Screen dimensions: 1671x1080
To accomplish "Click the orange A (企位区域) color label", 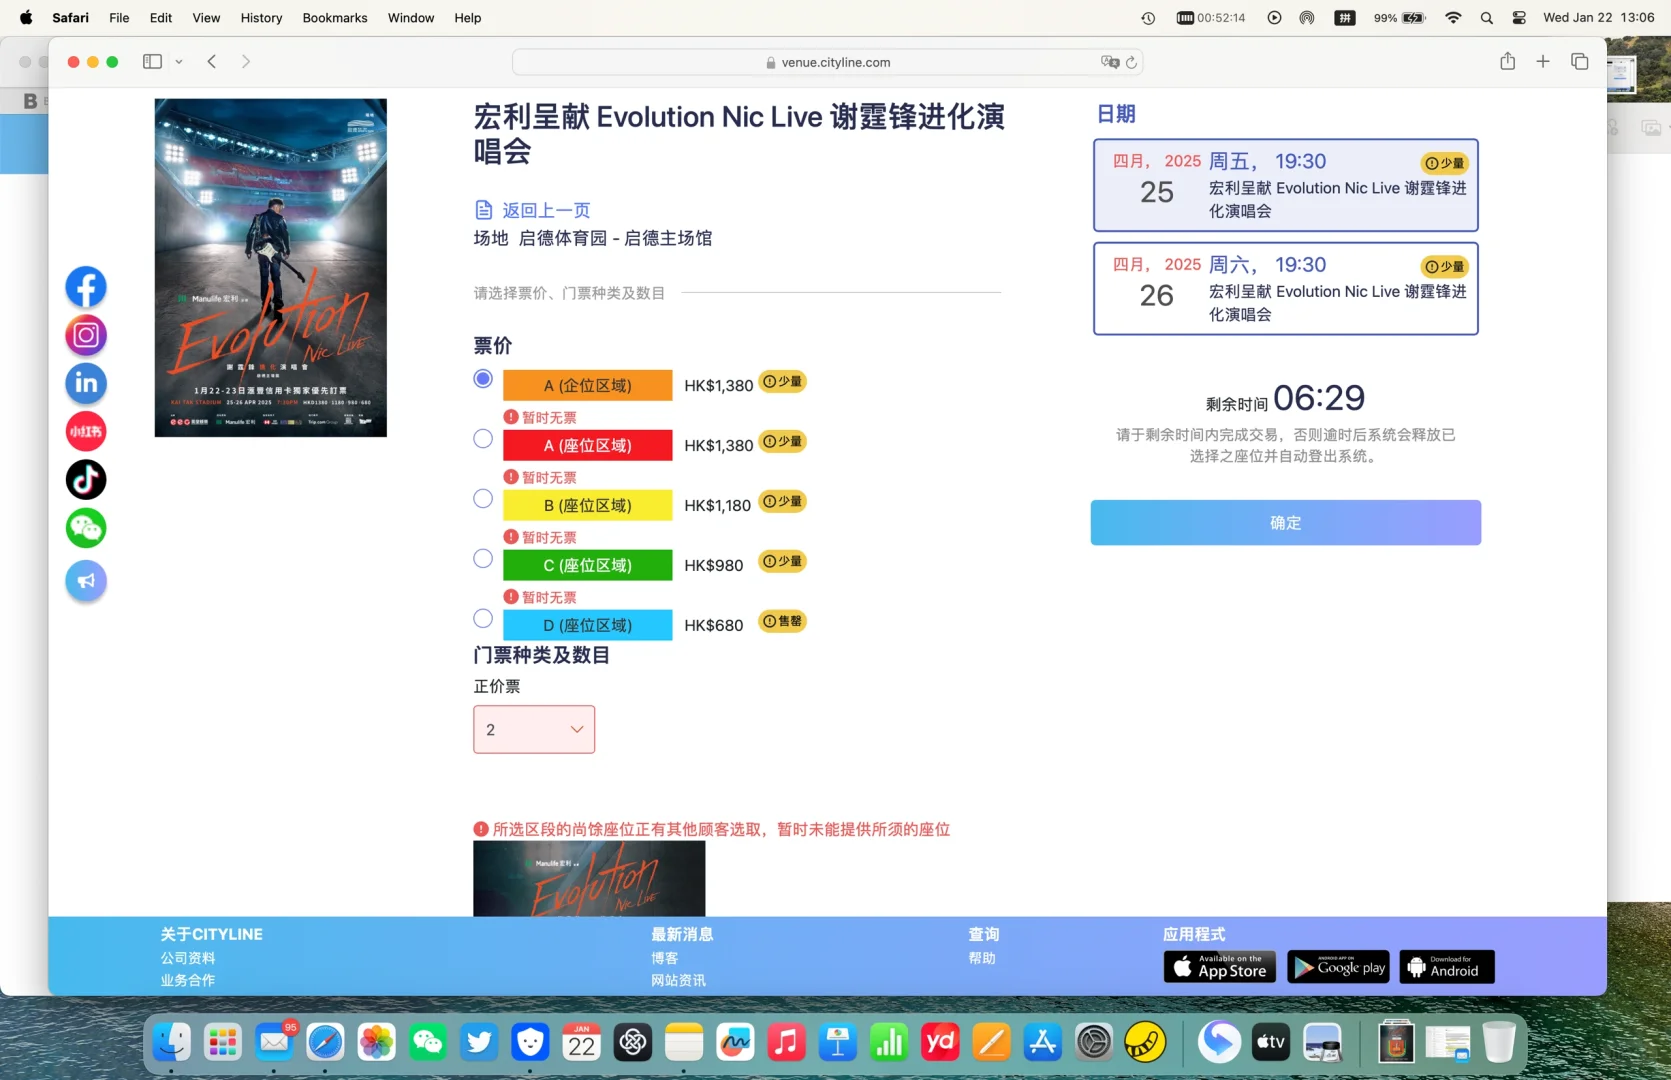I will [588, 386].
